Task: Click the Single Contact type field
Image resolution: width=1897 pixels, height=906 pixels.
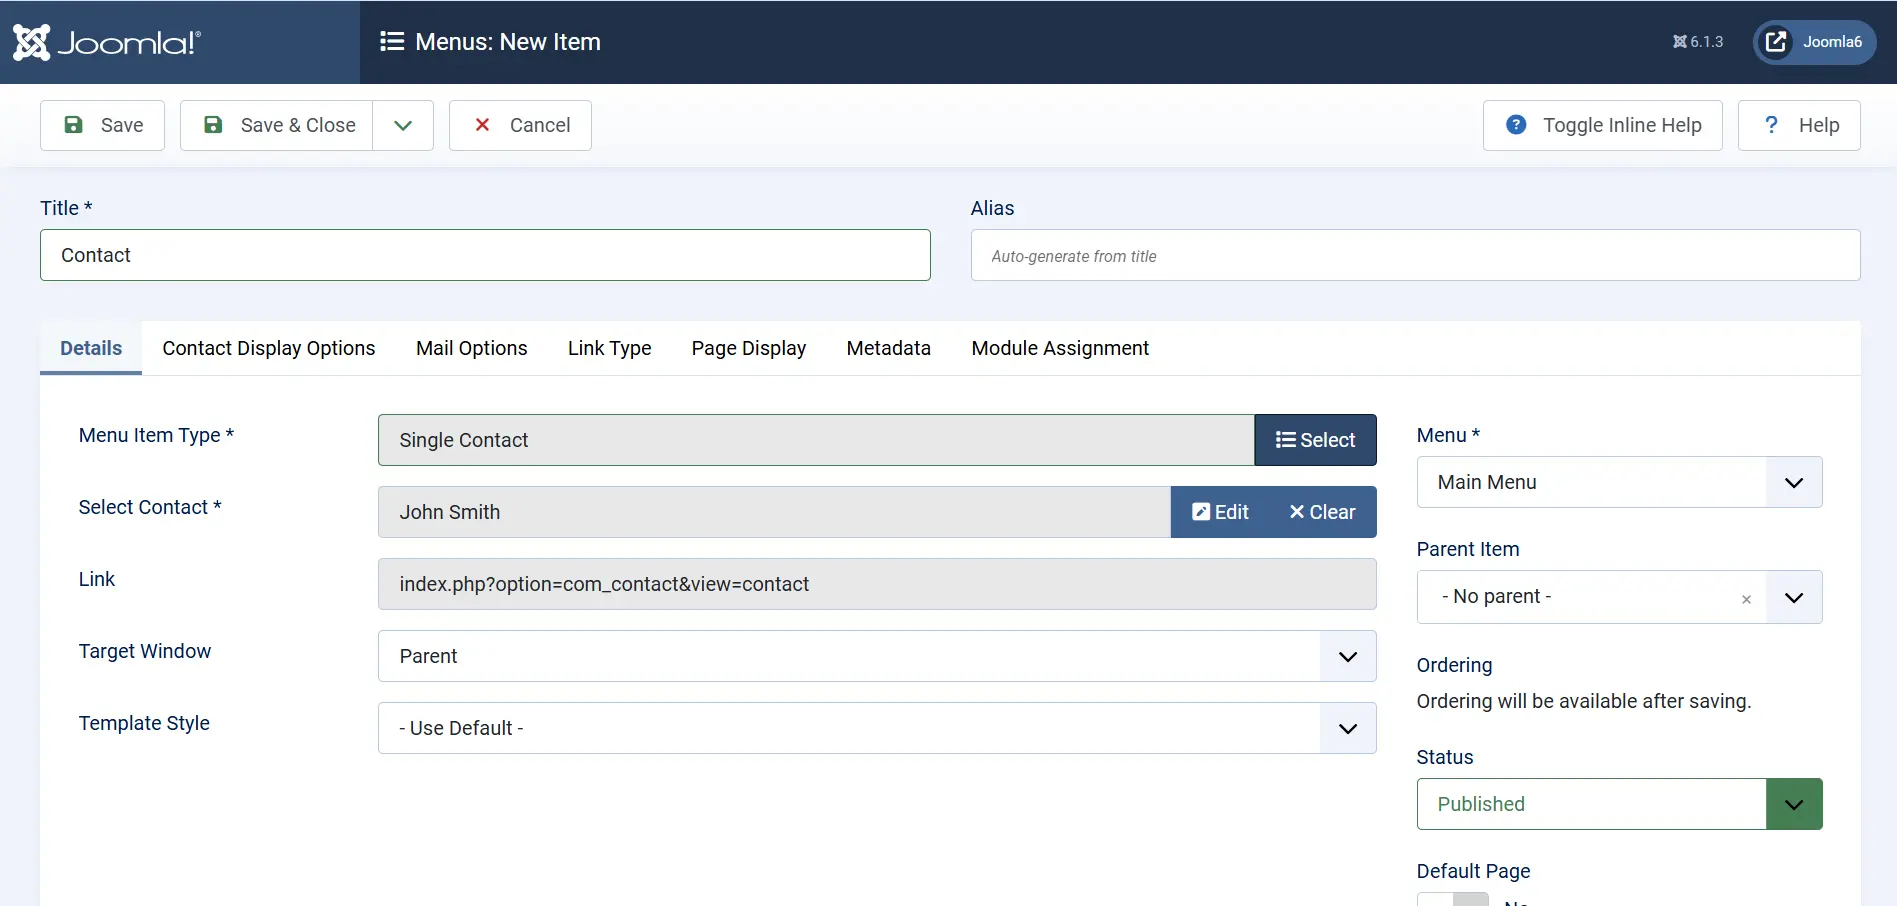Action: [x=816, y=440]
